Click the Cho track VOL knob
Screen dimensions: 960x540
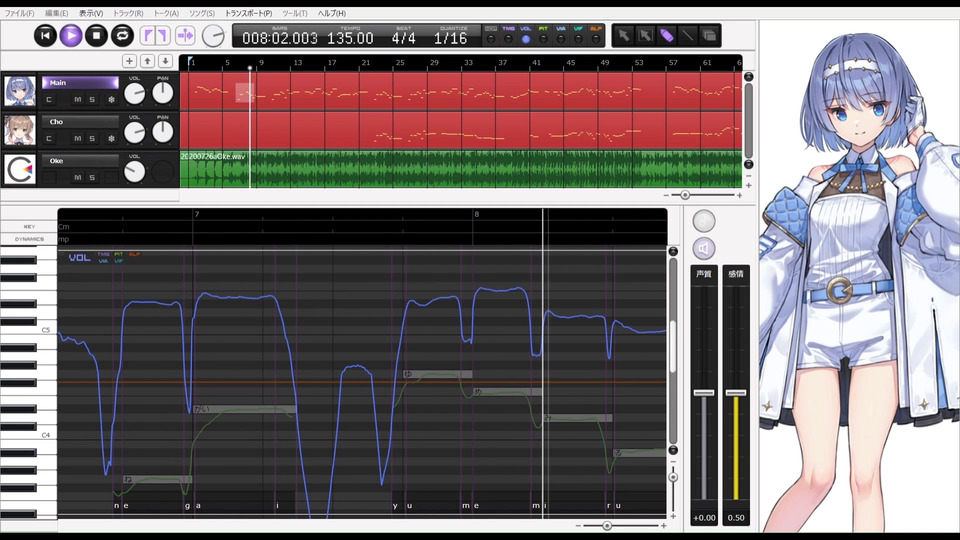tap(135, 132)
